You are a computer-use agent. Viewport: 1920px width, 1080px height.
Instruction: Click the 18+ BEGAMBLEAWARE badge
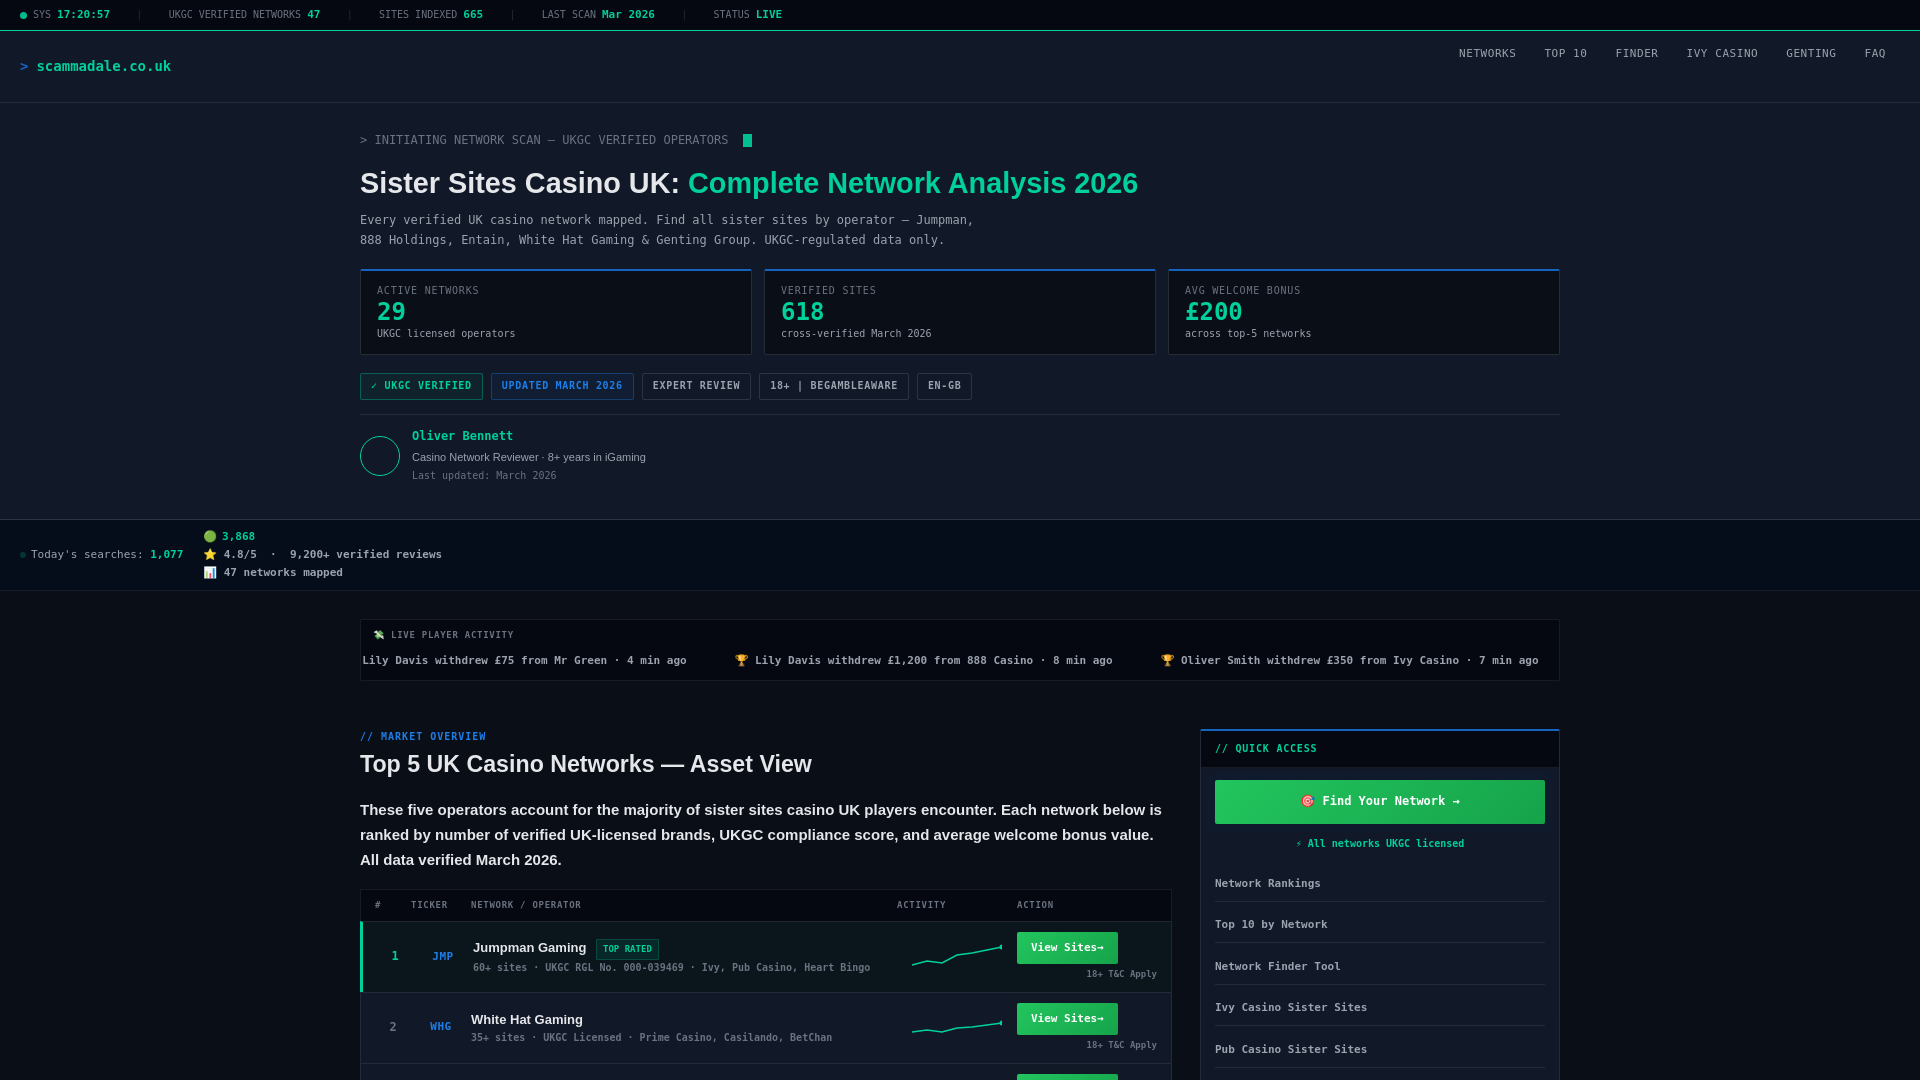click(834, 387)
